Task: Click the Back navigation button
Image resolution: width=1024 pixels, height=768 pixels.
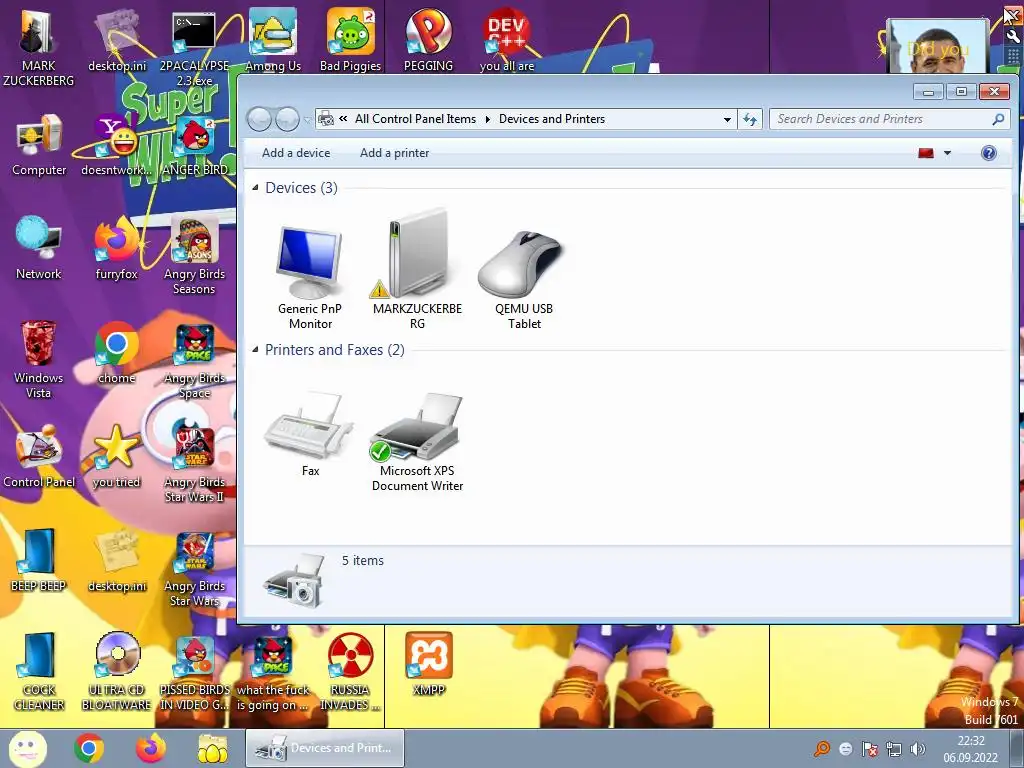Action: tap(259, 119)
